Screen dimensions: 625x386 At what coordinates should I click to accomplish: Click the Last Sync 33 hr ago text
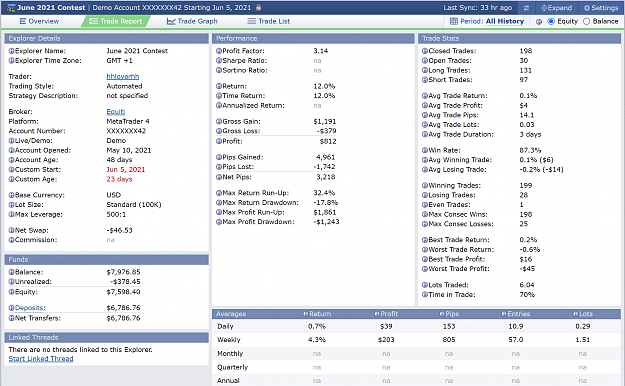click(478, 8)
